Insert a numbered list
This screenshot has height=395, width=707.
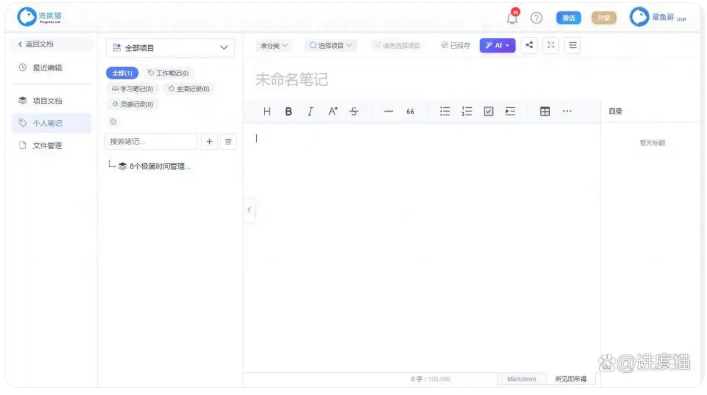[467, 111]
